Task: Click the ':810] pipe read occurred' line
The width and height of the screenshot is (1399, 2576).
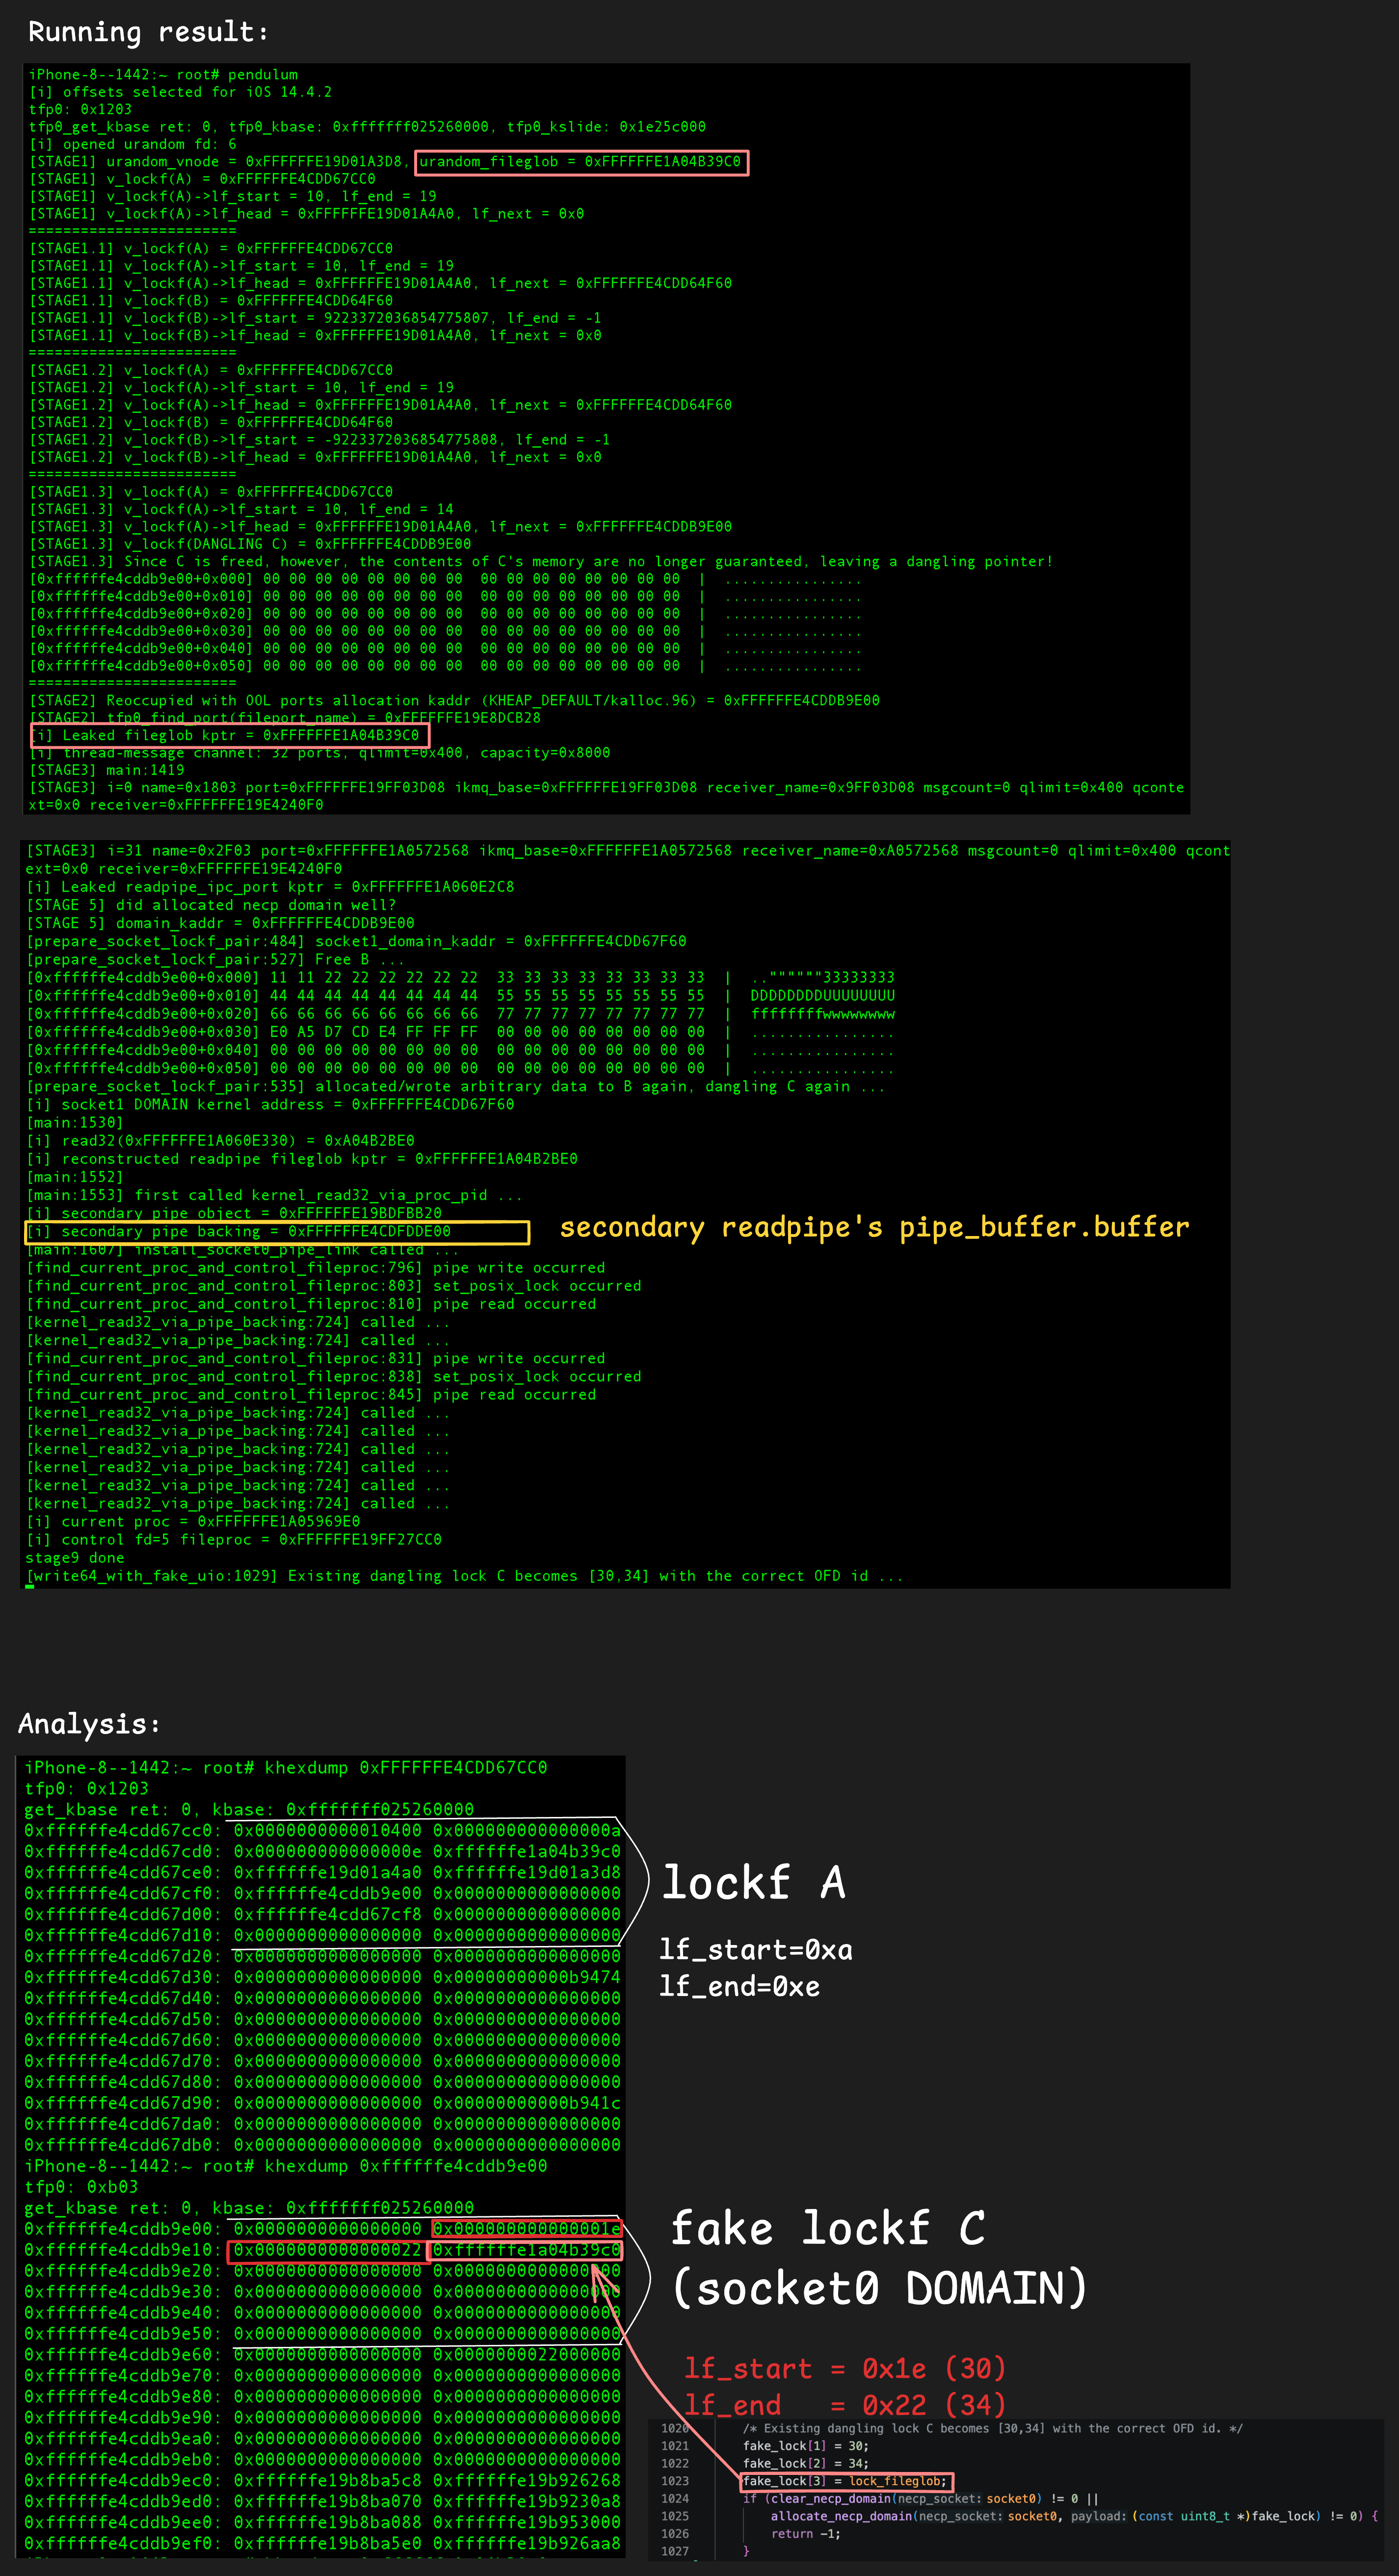Action: click(x=311, y=1304)
